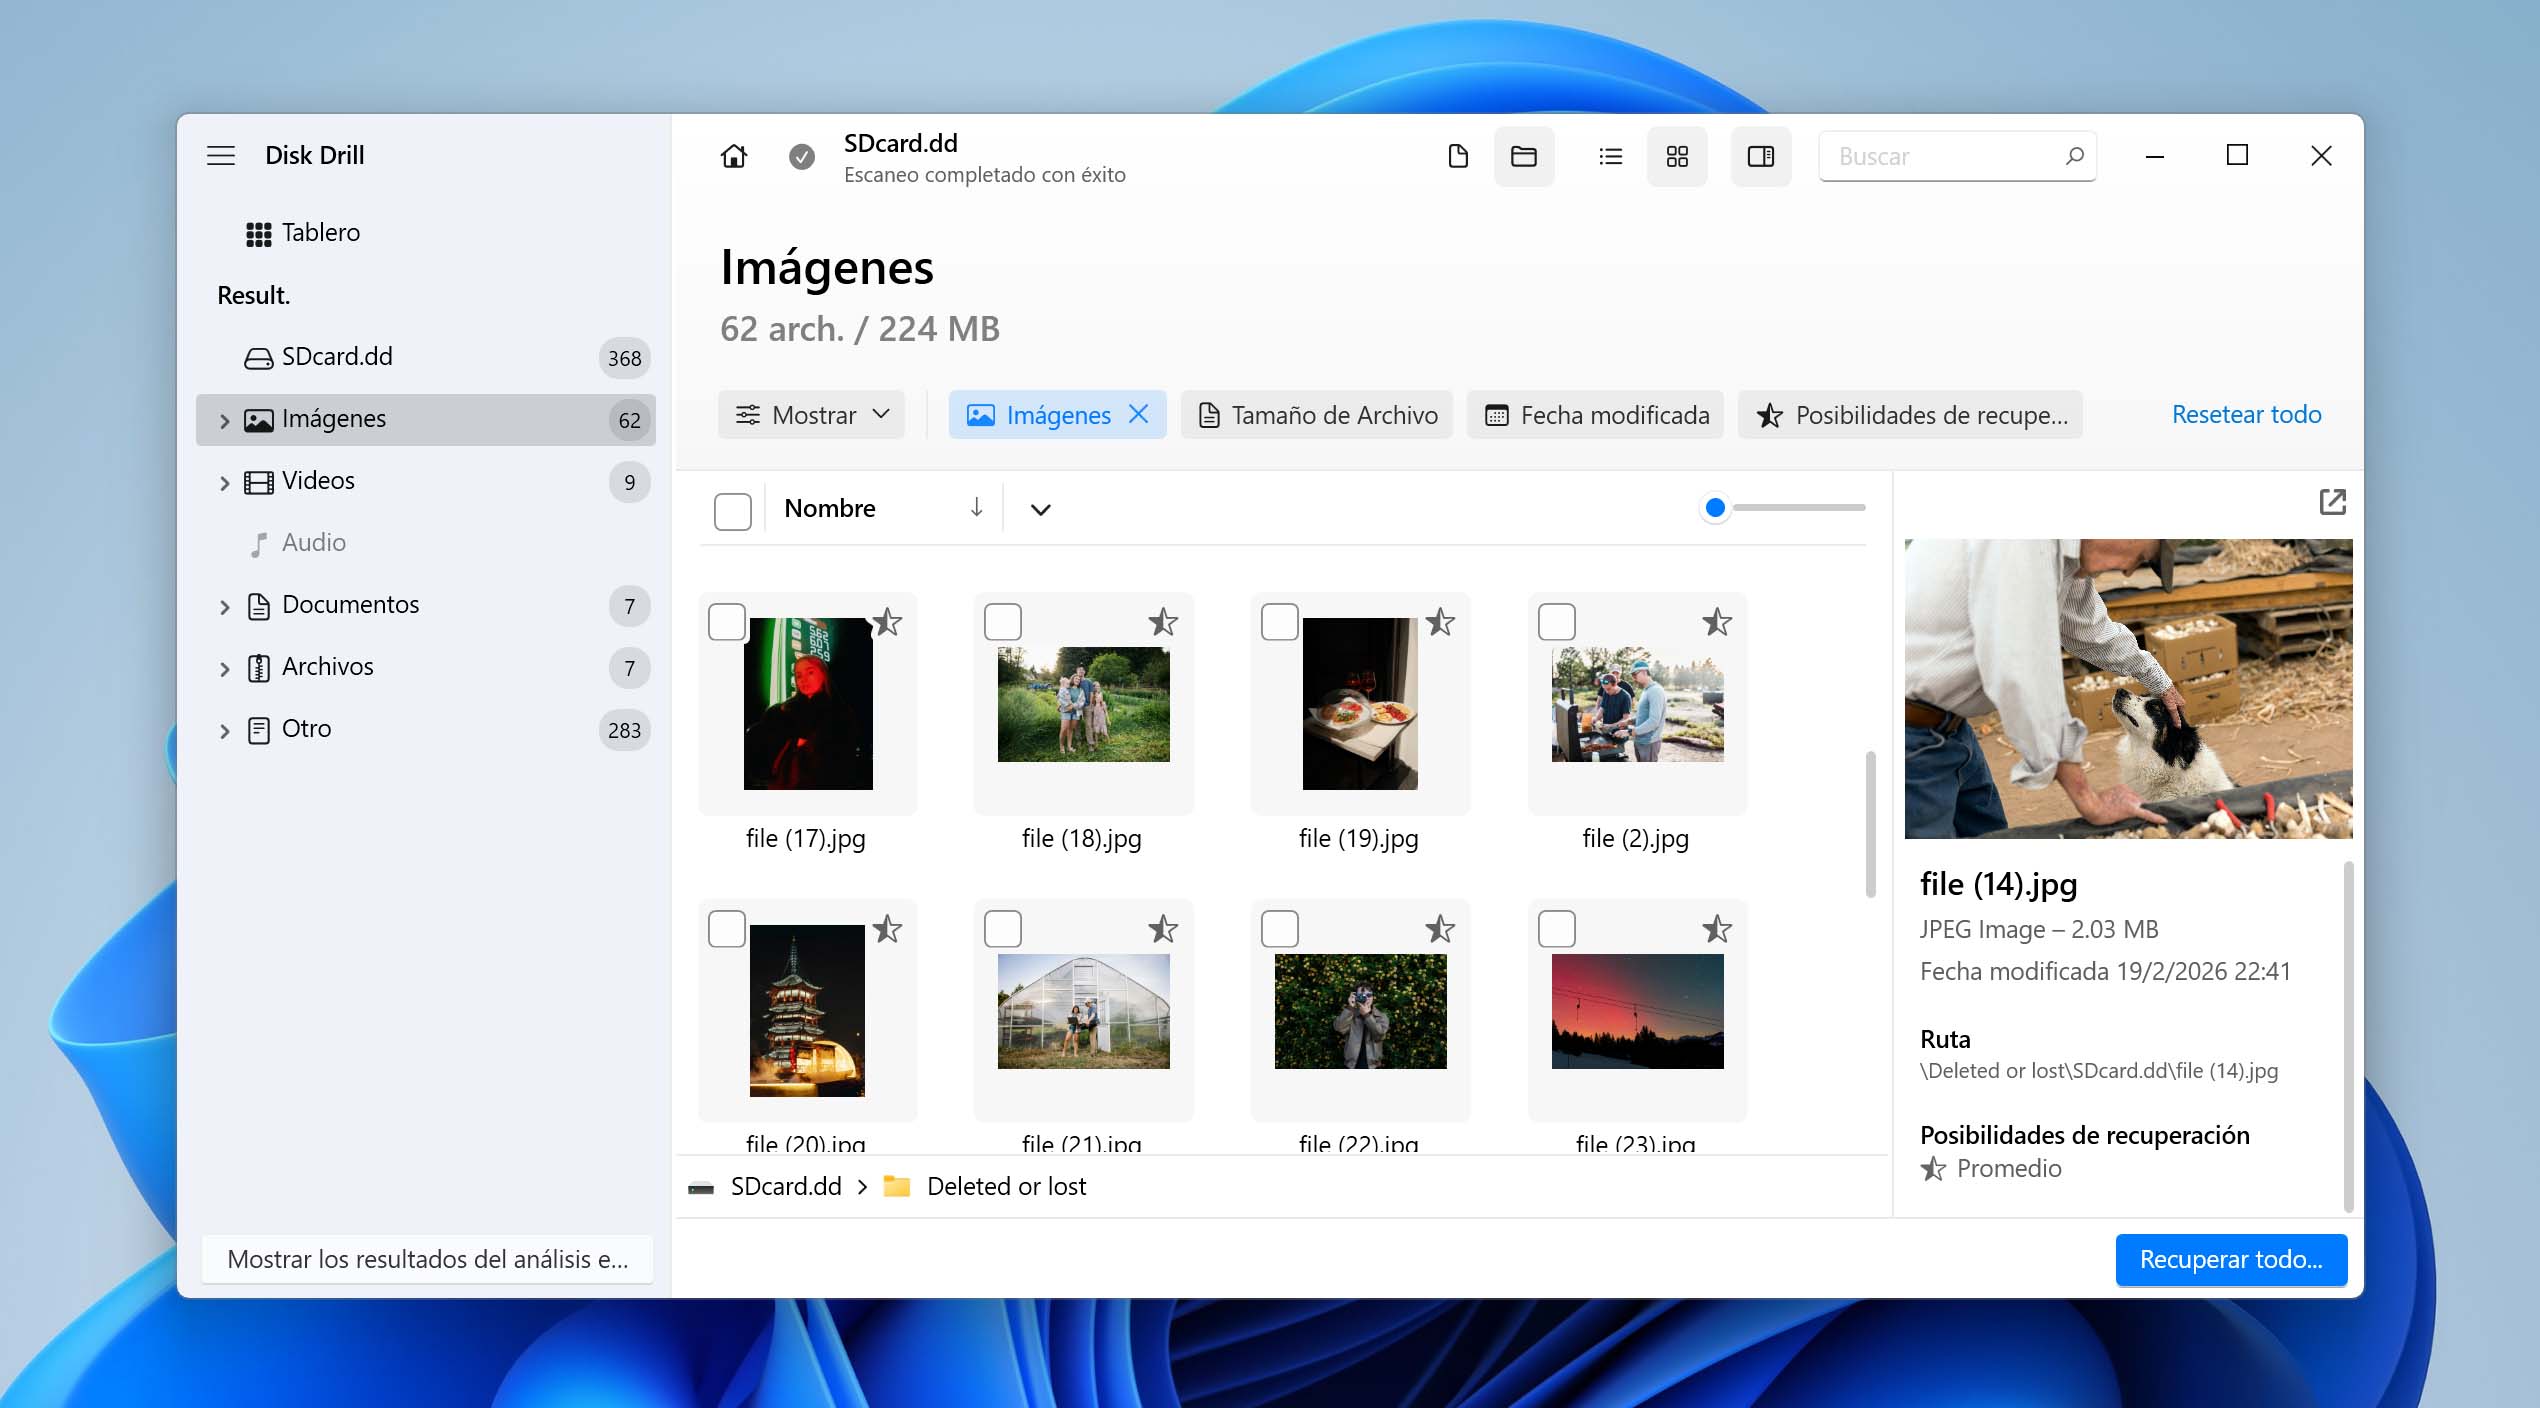2540x1408 pixels.
Task: Click the star on file (17).jpg
Action: point(887,622)
